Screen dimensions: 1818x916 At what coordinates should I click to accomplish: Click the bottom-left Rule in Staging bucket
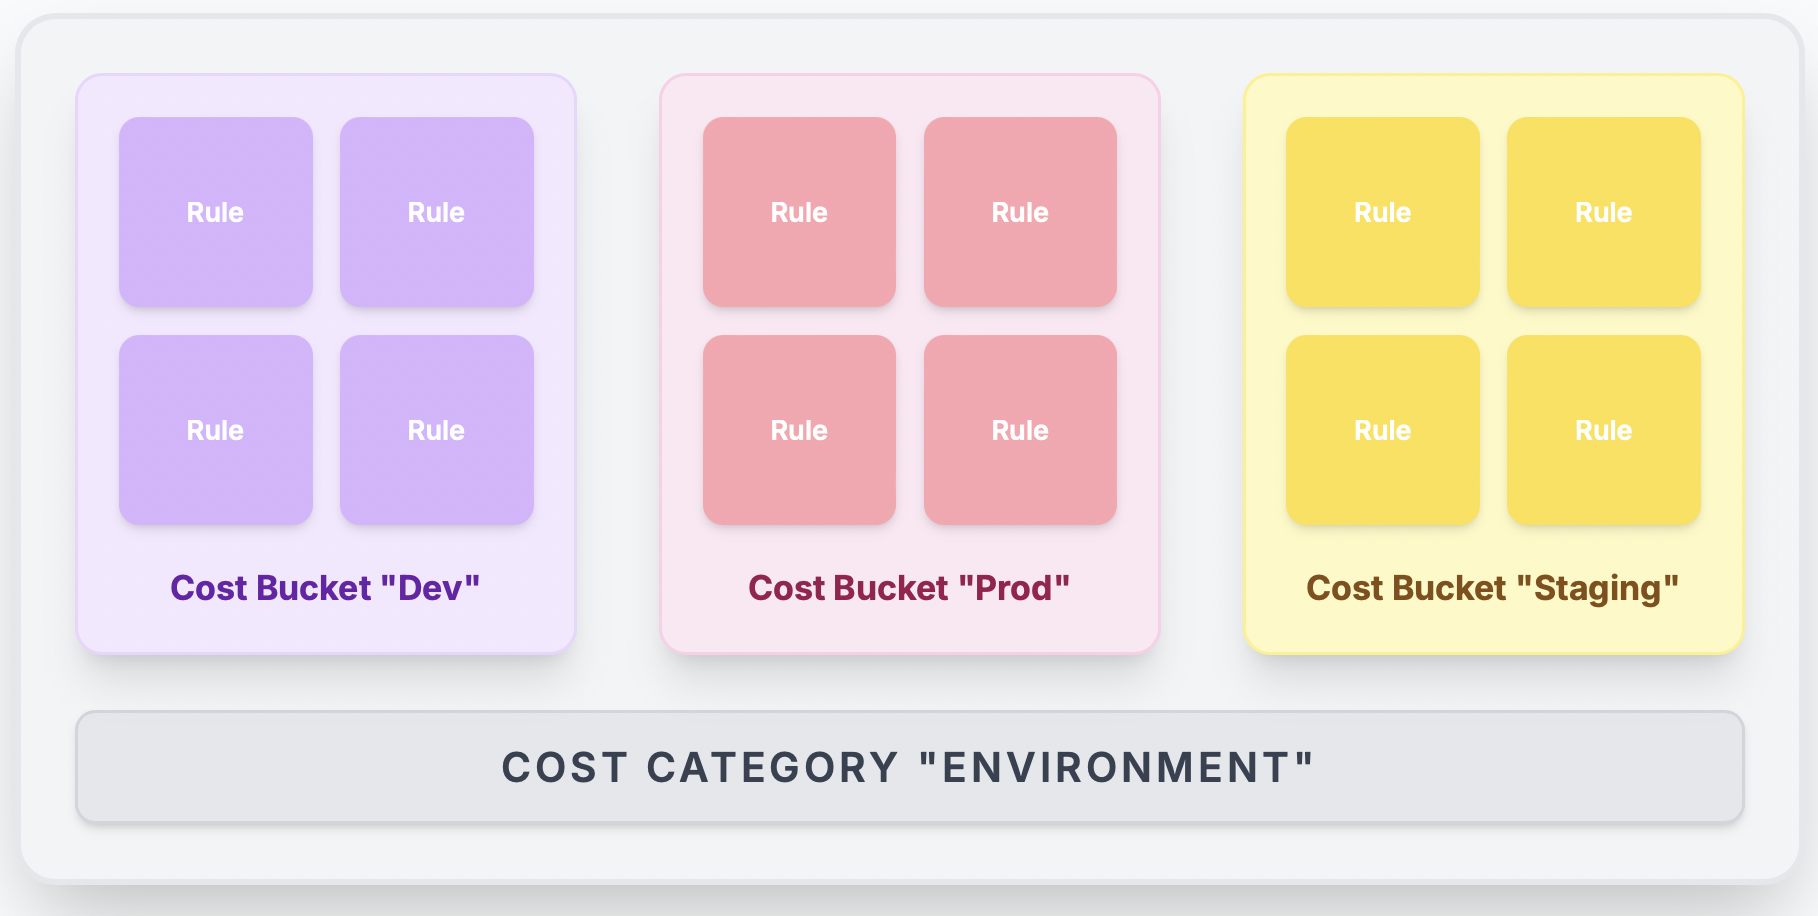(1382, 430)
